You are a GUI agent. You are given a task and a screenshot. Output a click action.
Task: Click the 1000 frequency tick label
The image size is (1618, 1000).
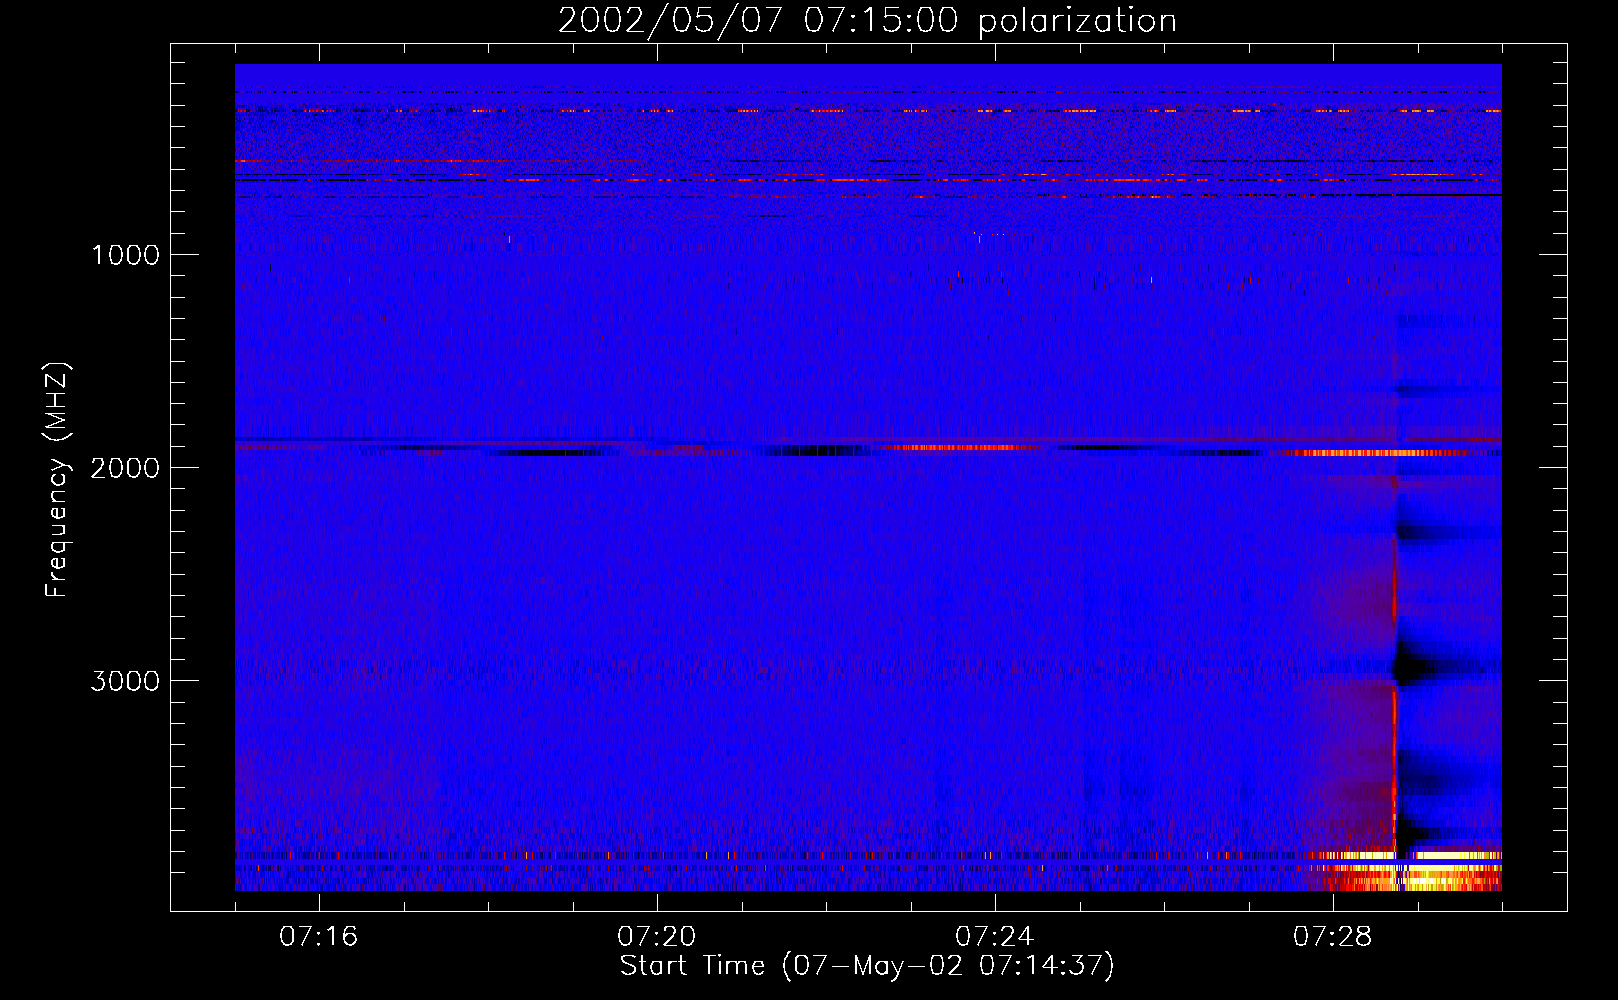click(x=125, y=255)
